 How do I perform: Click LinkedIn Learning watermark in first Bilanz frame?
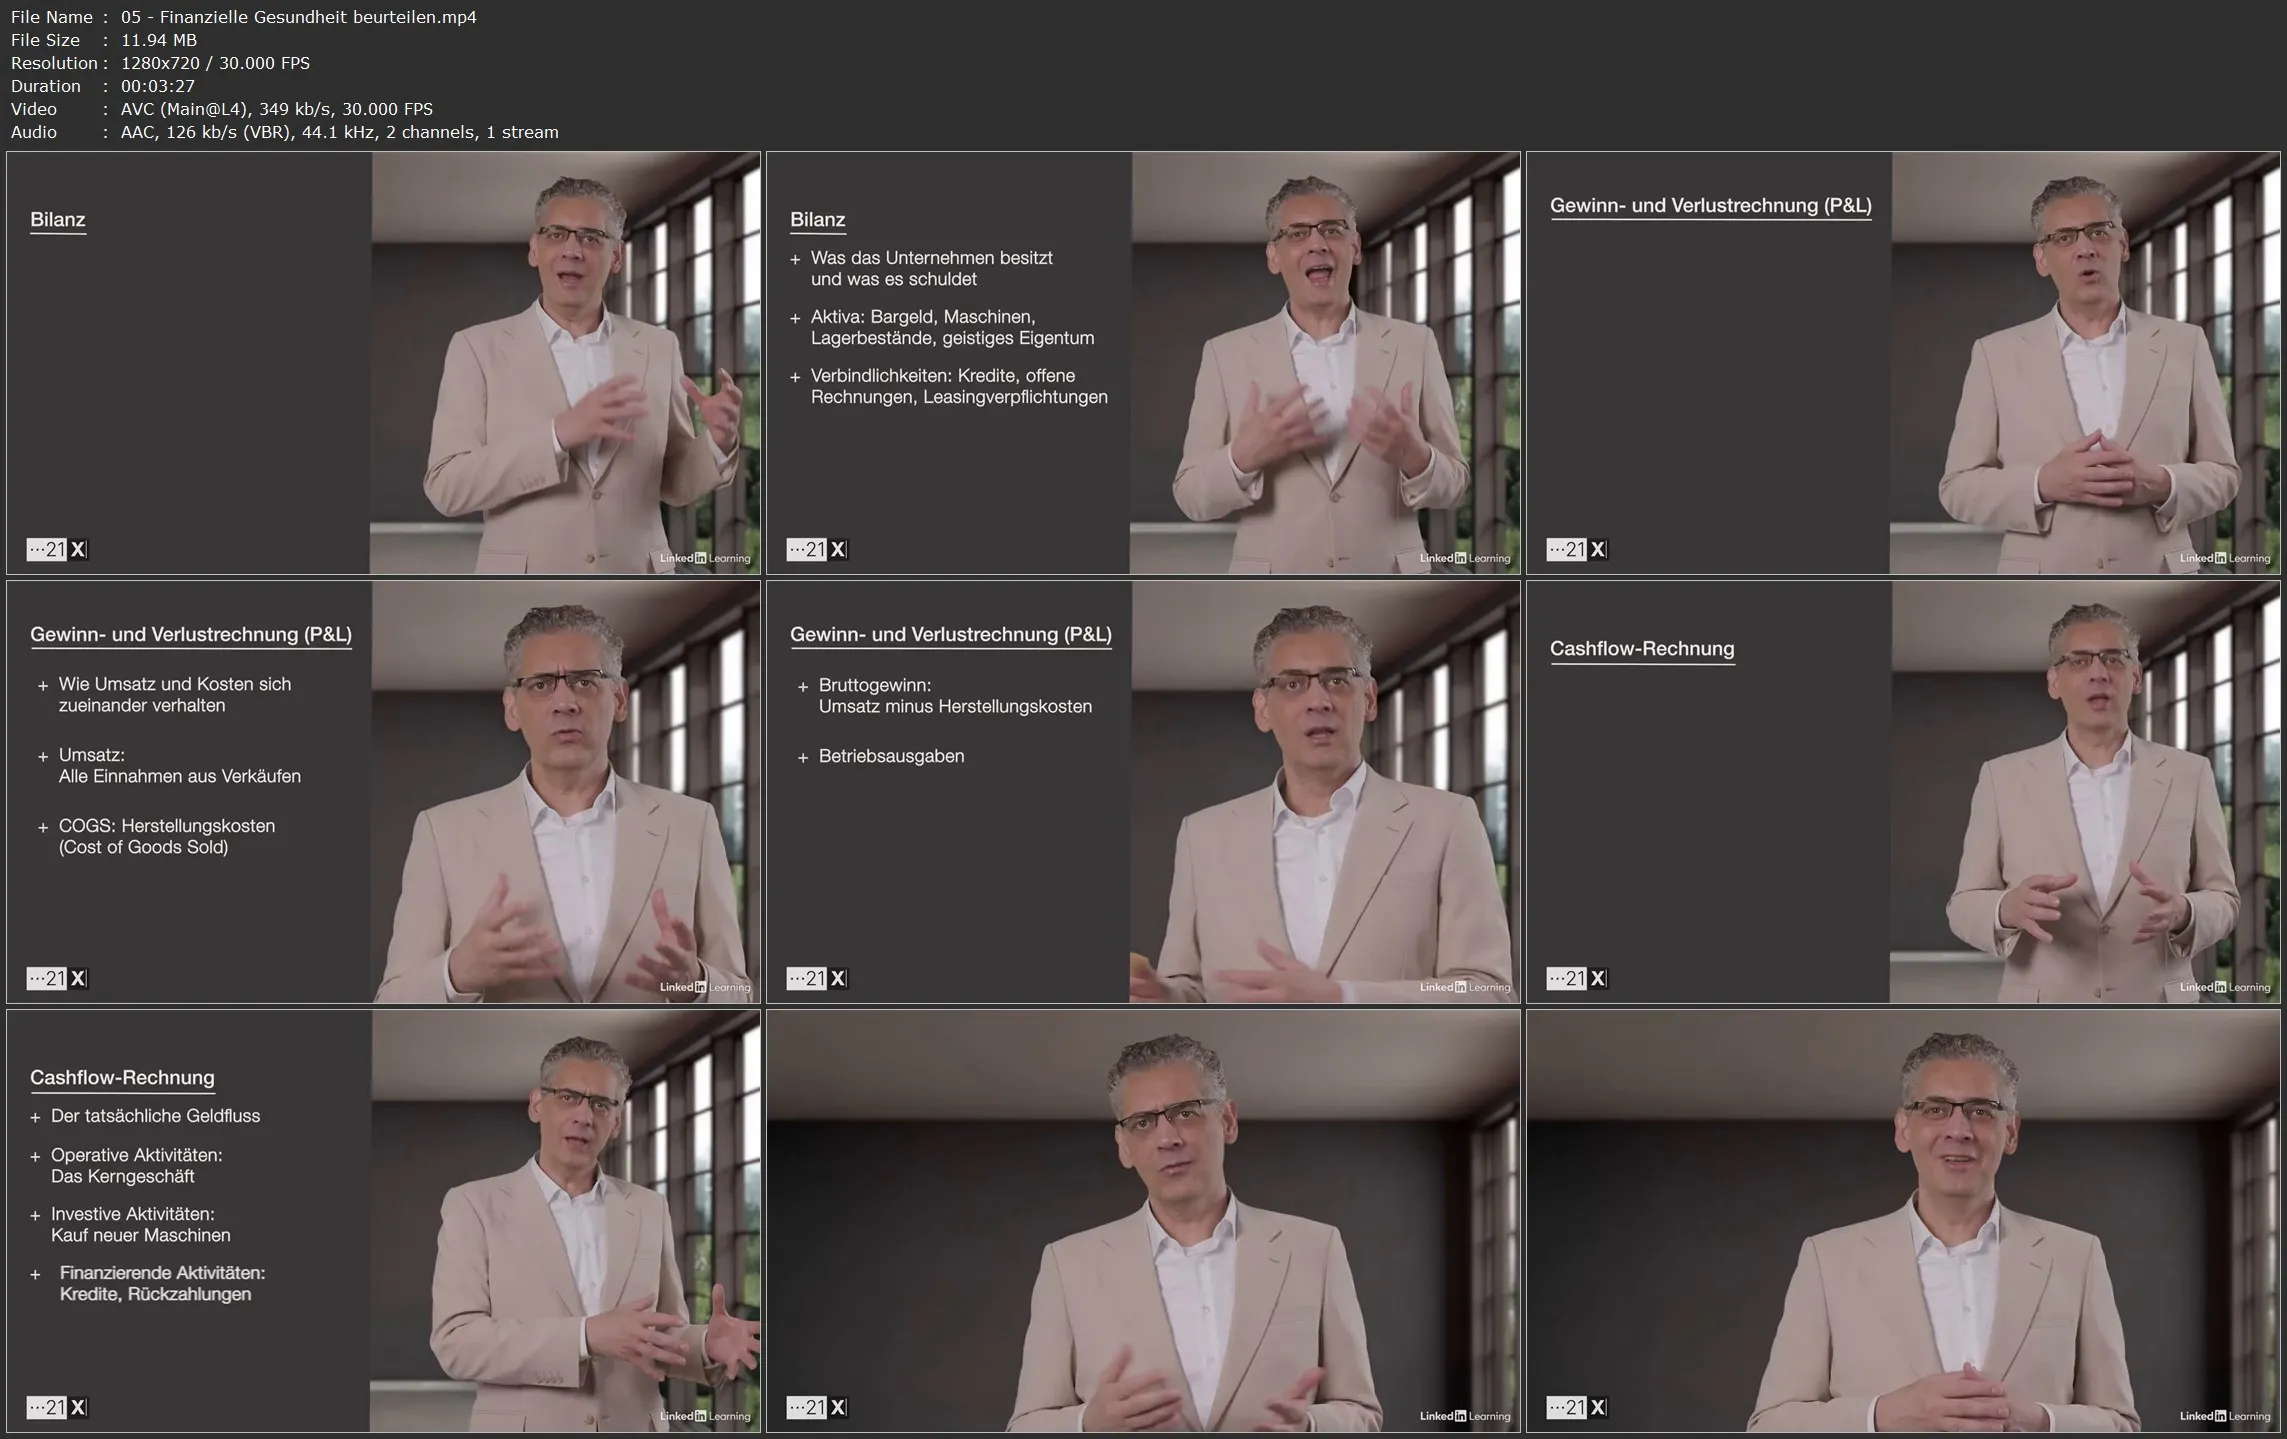click(704, 558)
